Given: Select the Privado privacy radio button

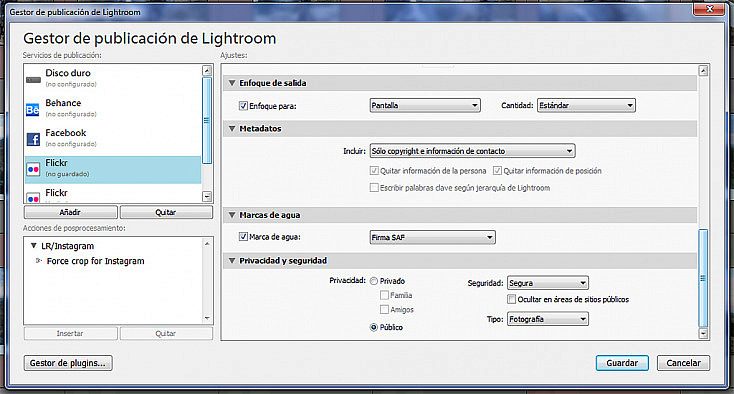Looking at the screenshot, I should click(374, 281).
